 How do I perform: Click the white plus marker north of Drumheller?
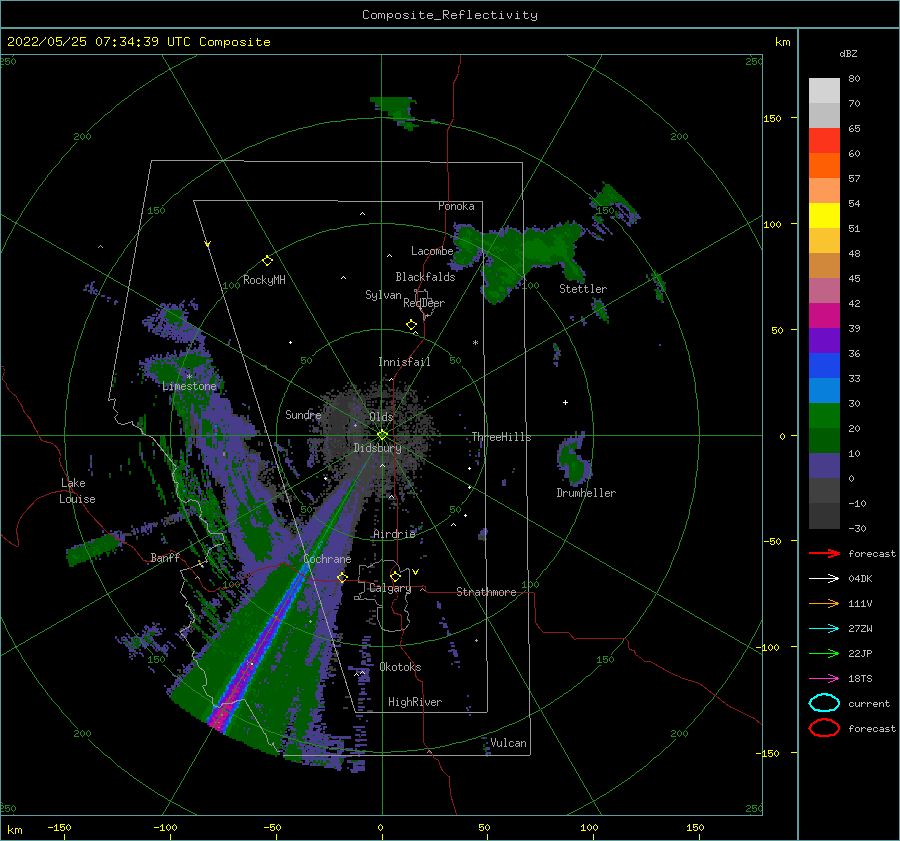click(x=565, y=402)
